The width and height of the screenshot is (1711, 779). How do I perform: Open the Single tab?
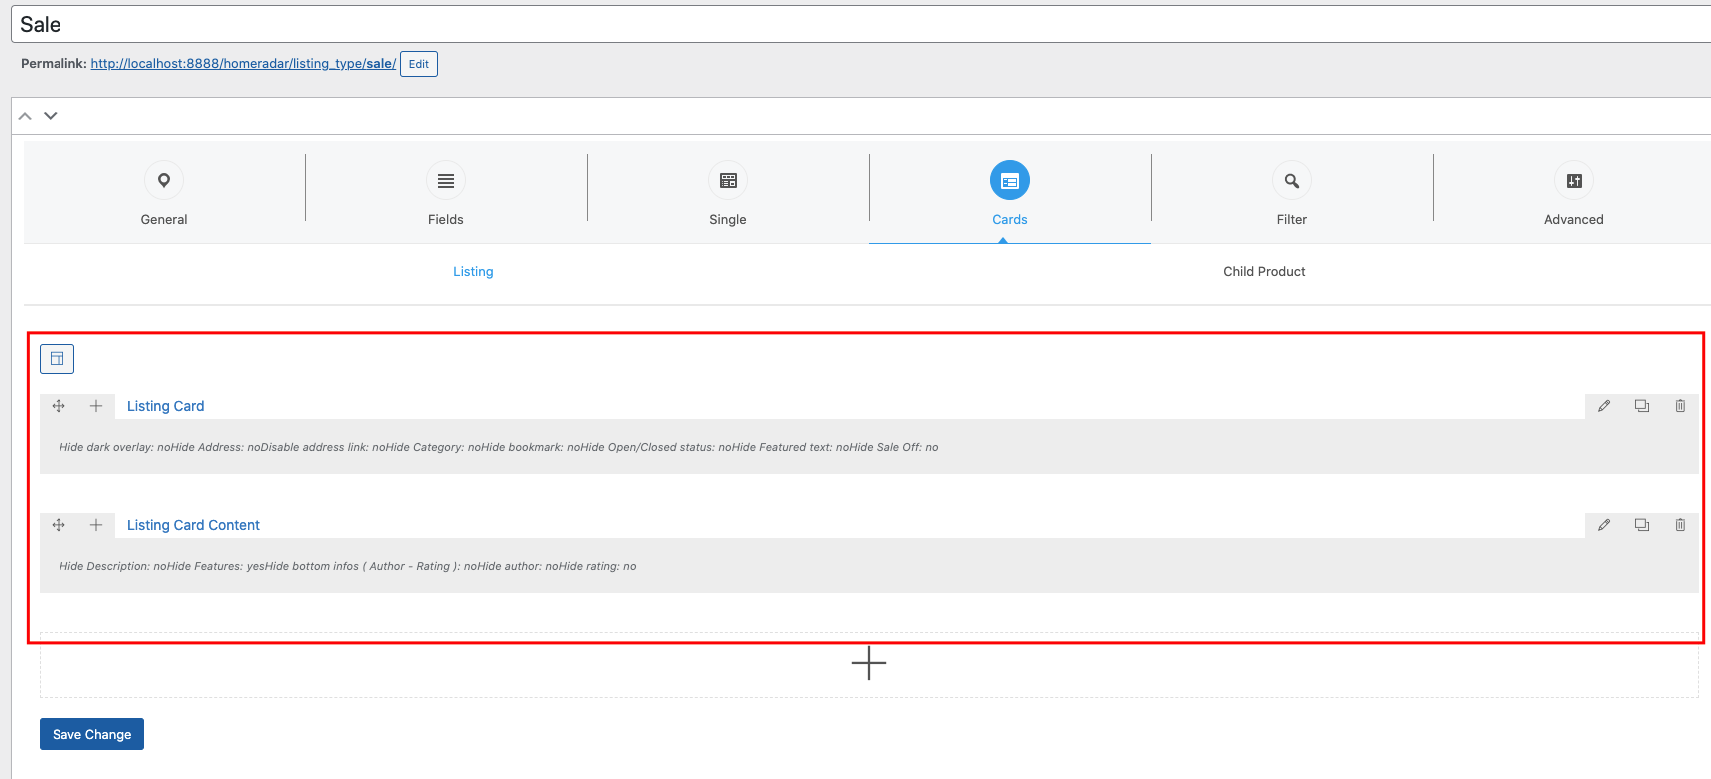point(728,194)
